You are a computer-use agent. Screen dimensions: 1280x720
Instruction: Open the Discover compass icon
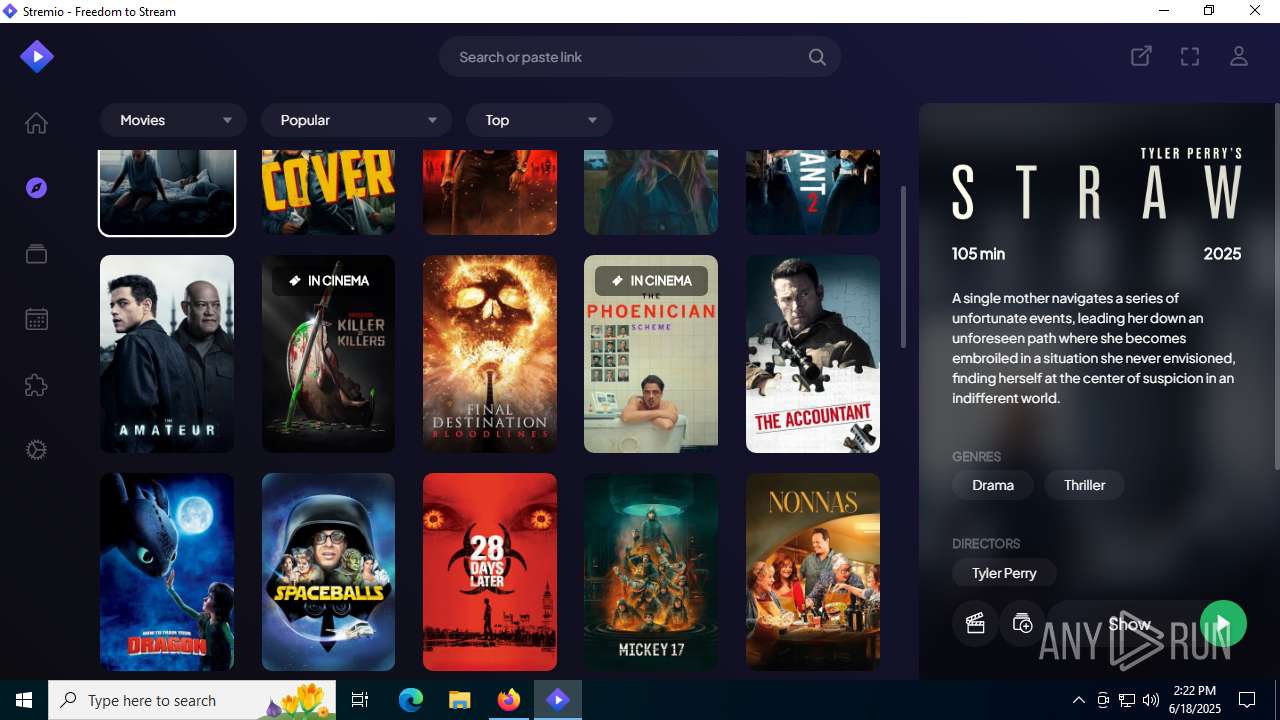(36, 188)
